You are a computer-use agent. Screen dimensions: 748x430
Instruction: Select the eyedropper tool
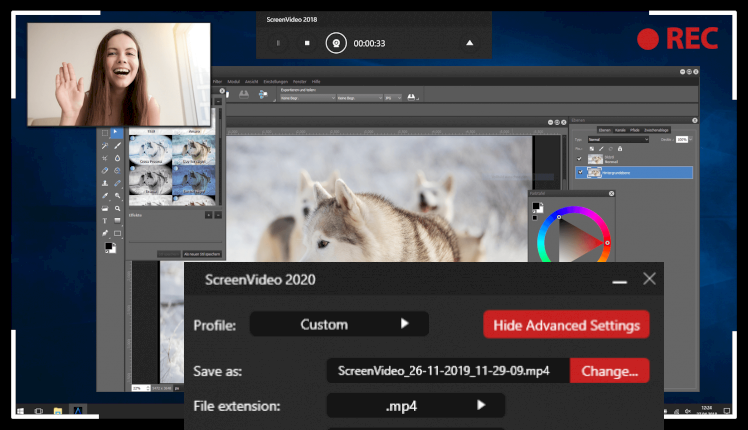pos(105,196)
